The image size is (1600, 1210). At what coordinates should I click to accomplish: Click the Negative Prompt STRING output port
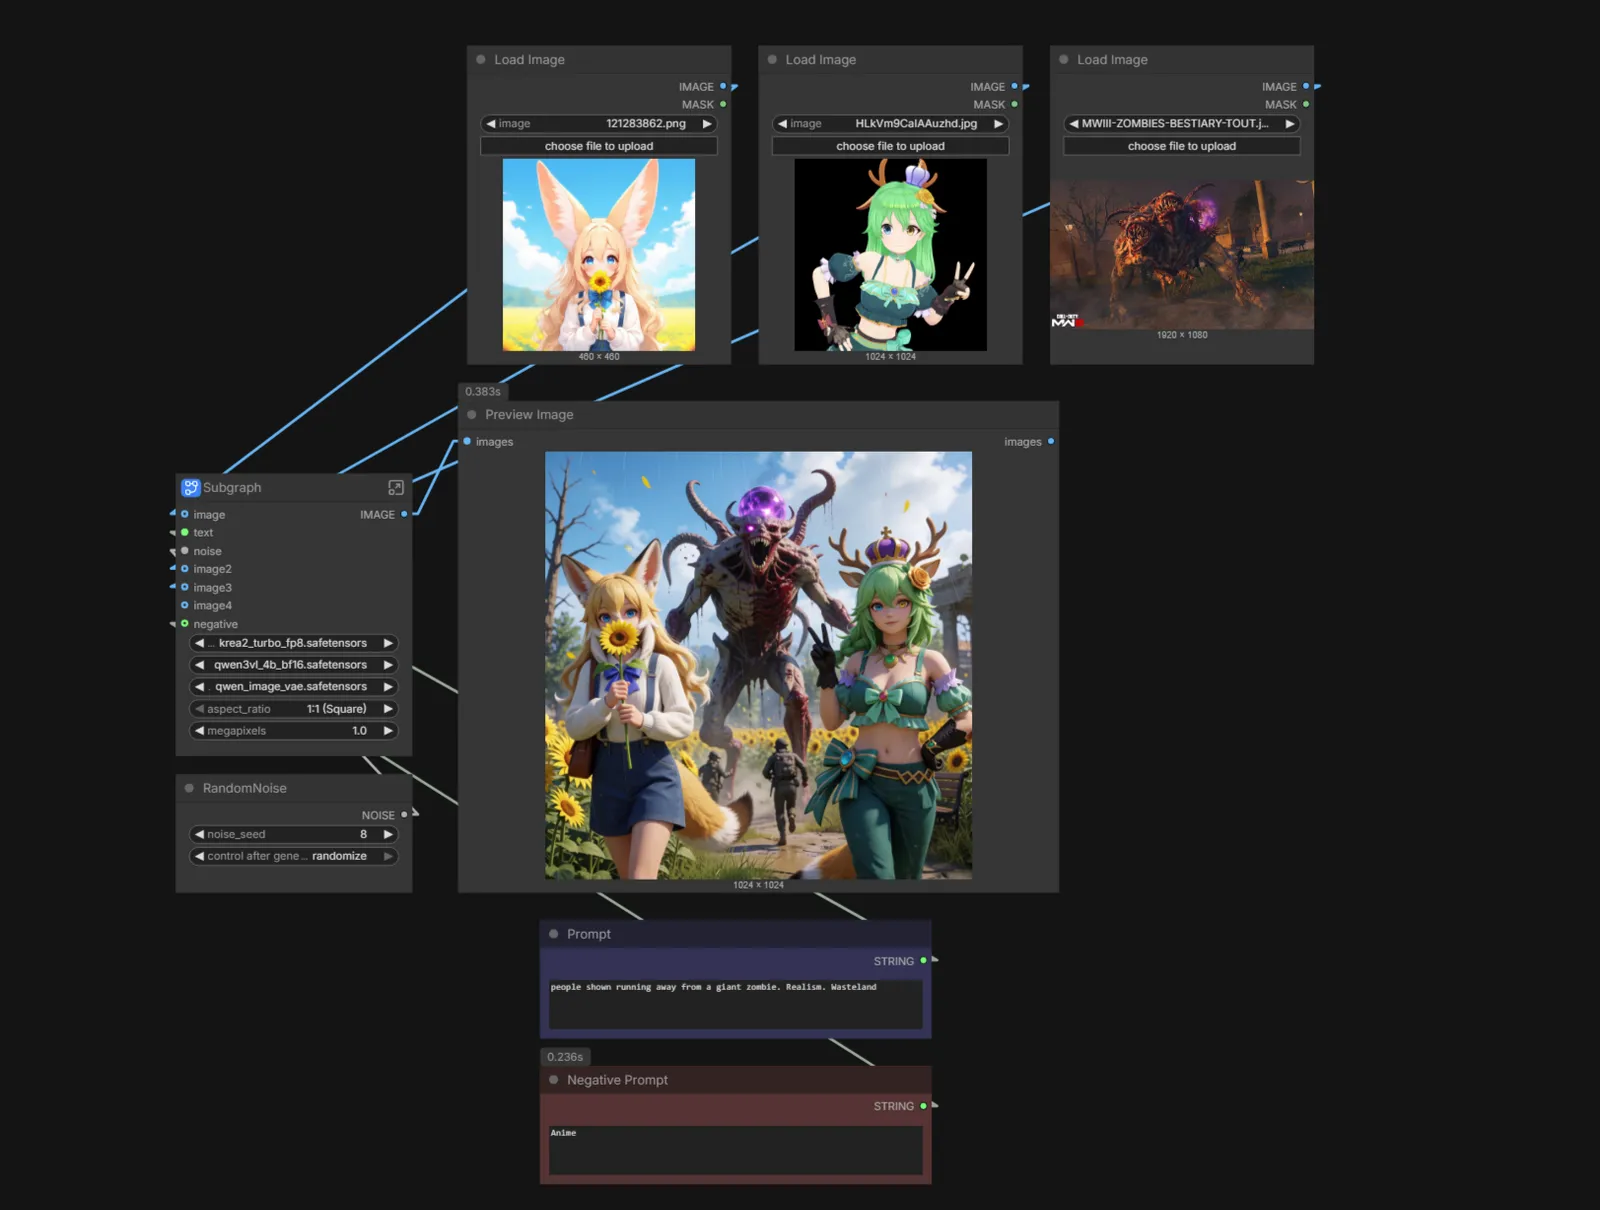click(x=923, y=1106)
